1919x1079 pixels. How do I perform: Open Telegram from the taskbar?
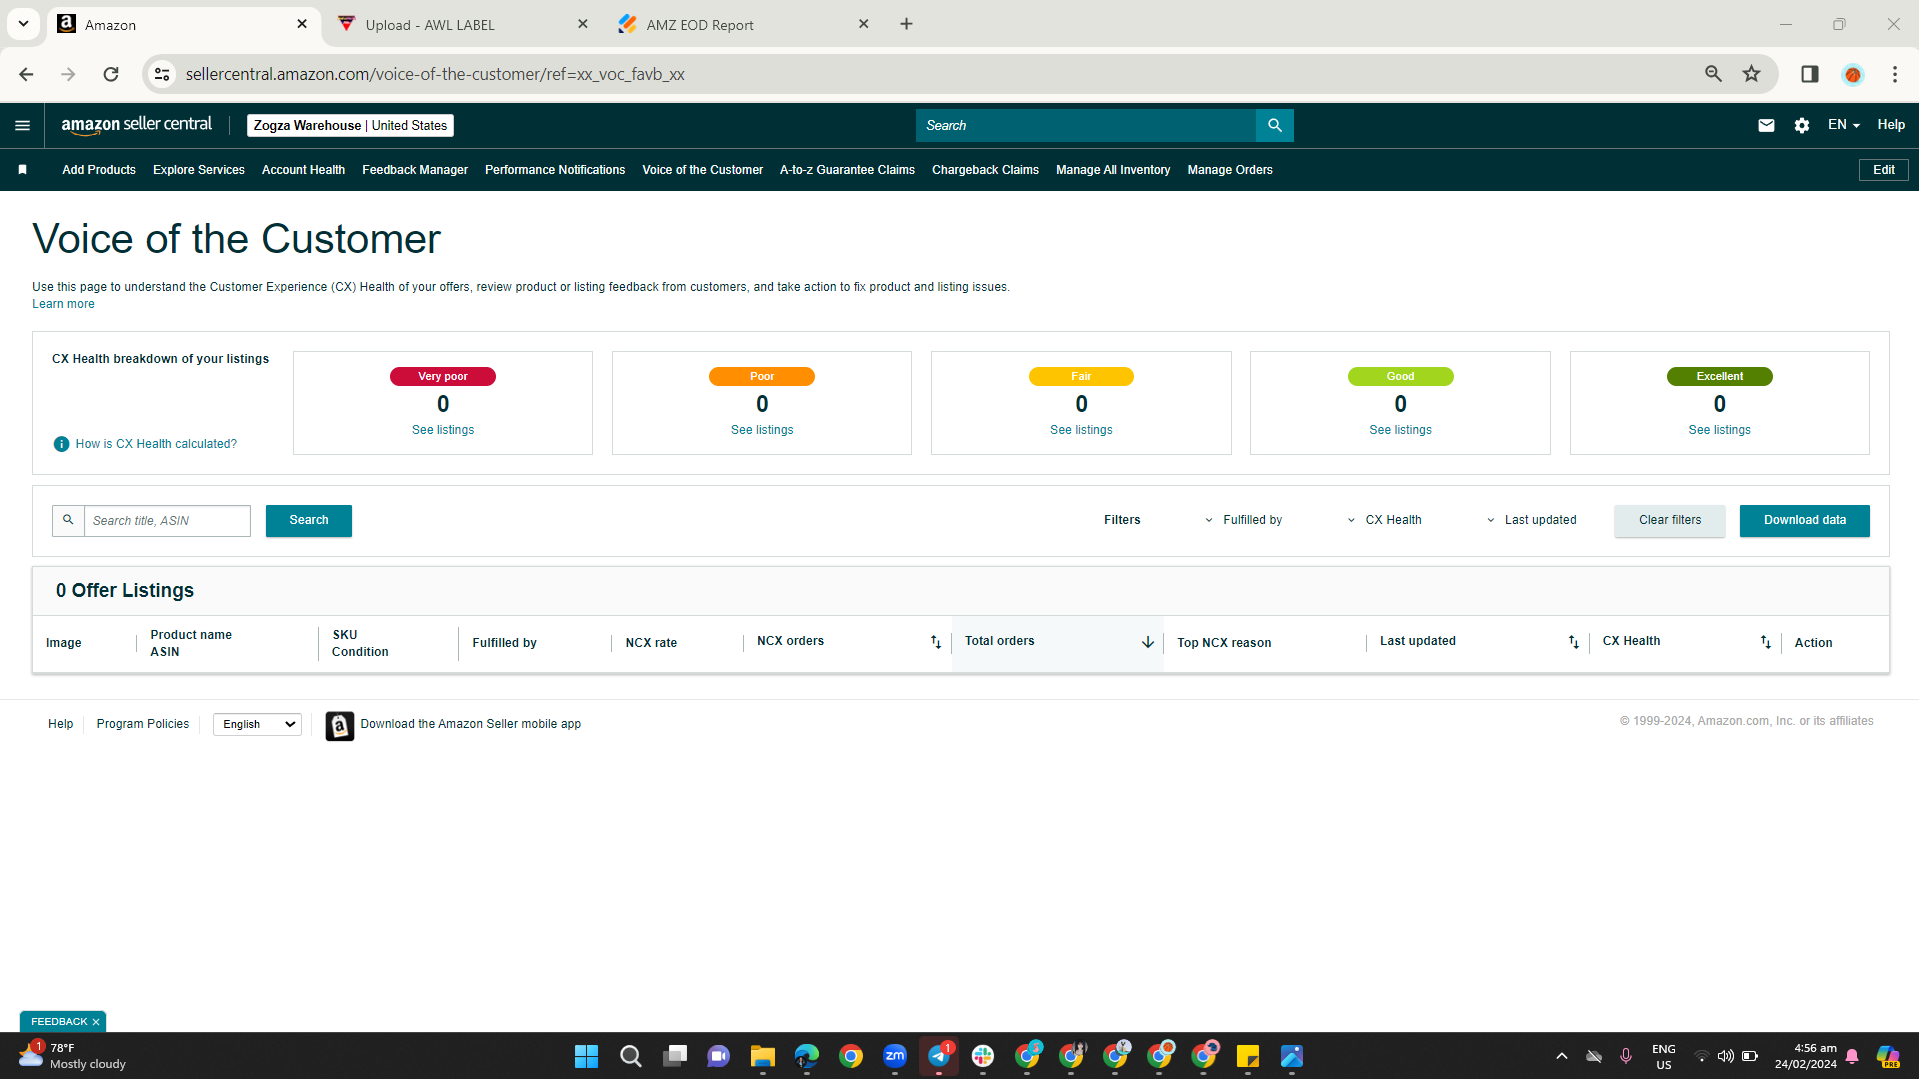939,1056
